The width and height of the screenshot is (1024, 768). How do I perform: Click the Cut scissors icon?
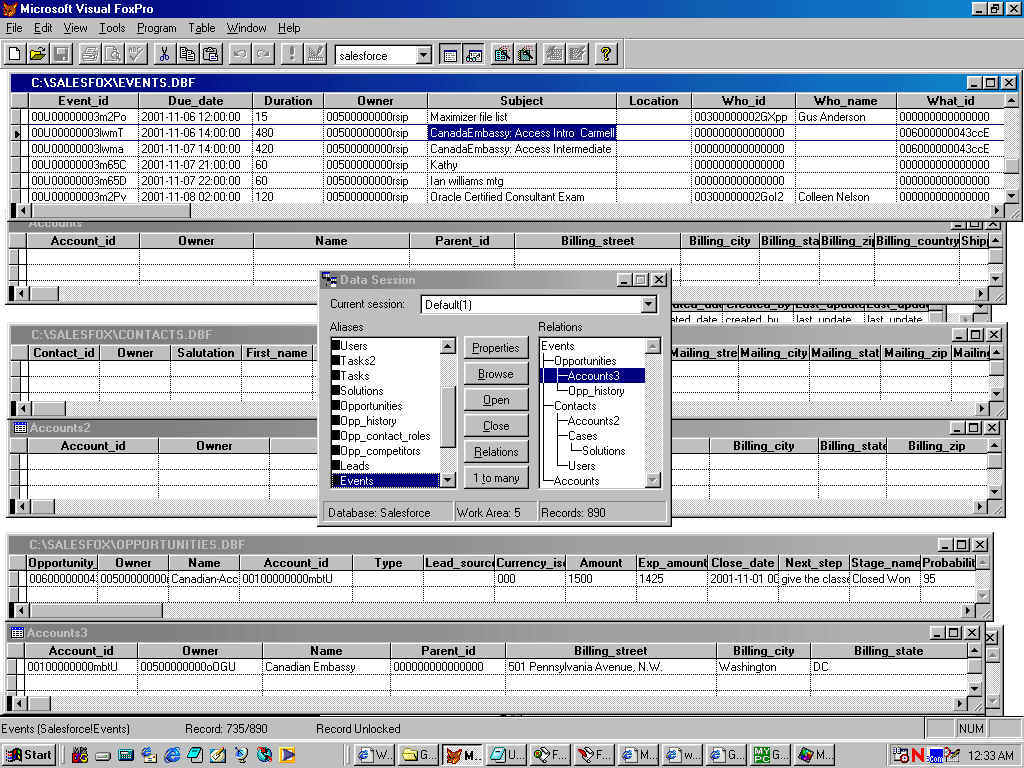[x=164, y=54]
